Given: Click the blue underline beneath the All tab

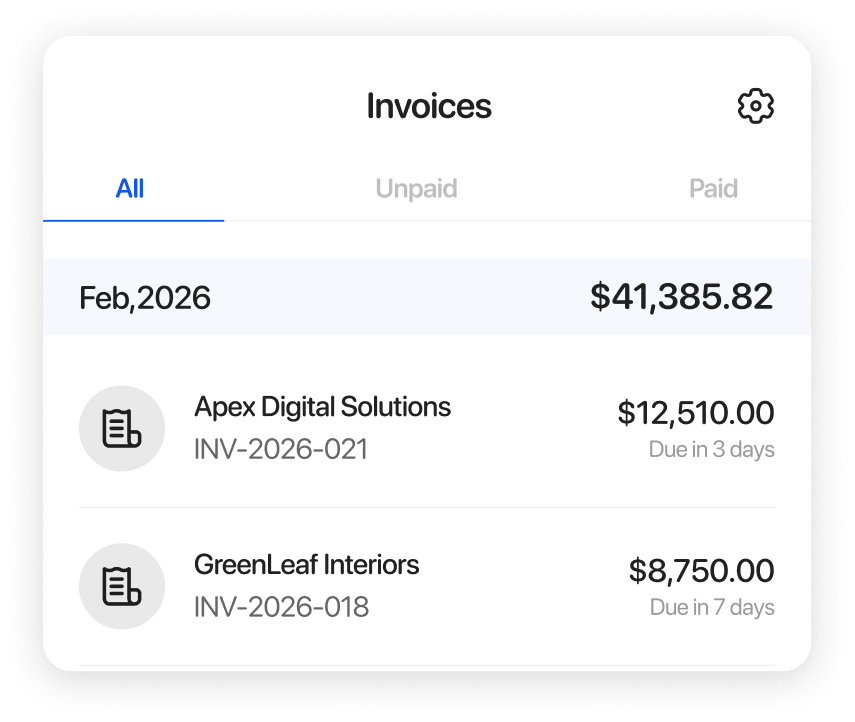Looking at the screenshot, I should click(x=133, y=219).
